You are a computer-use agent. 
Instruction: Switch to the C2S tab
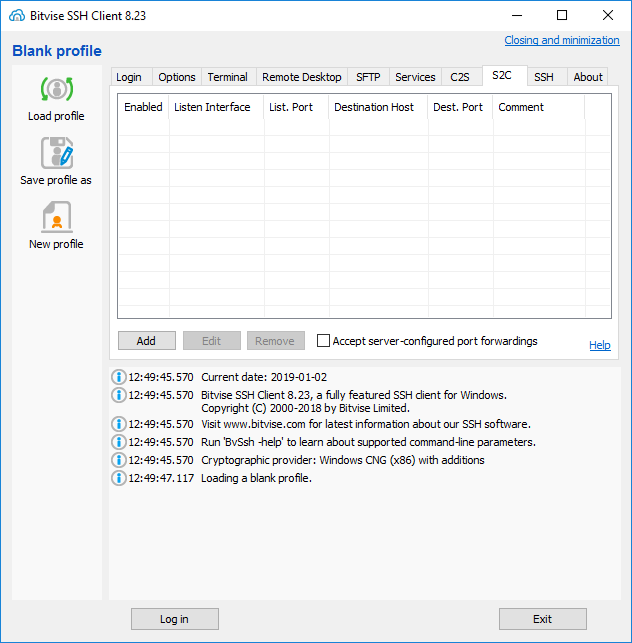click(460, 77)
